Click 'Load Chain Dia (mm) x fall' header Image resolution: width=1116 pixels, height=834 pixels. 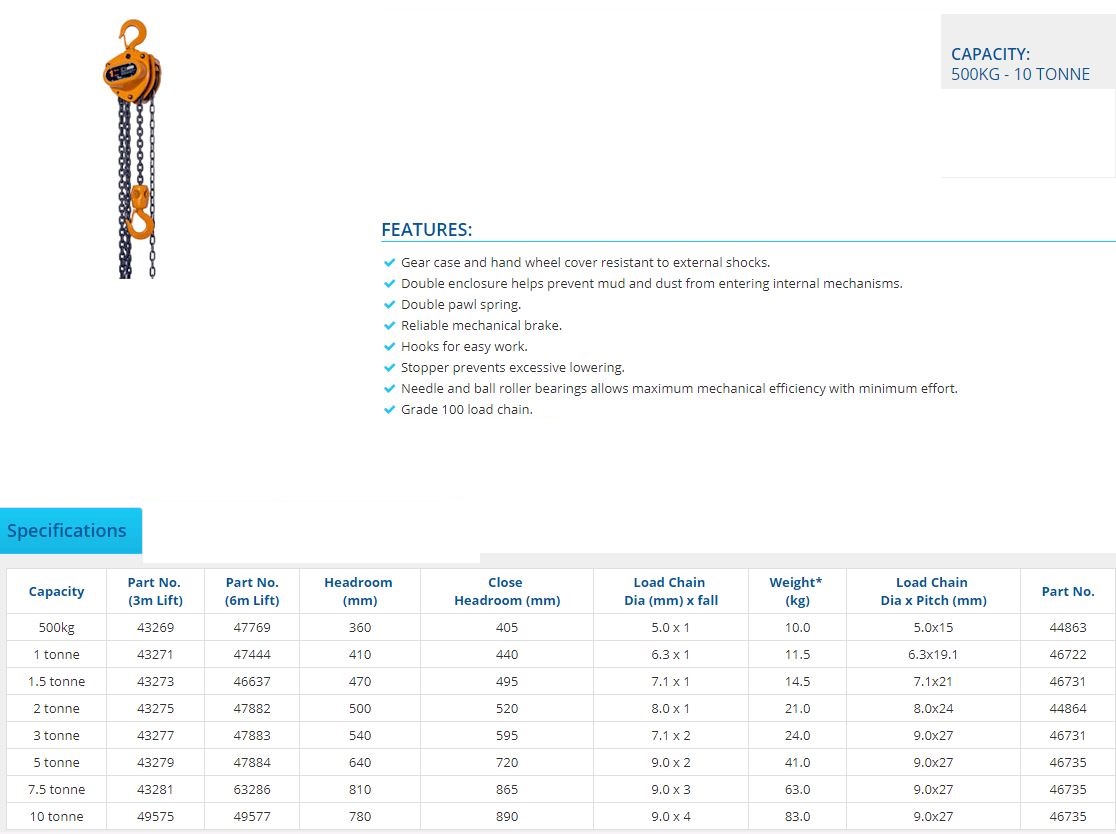pyautogui.click(x=670, y=591)
